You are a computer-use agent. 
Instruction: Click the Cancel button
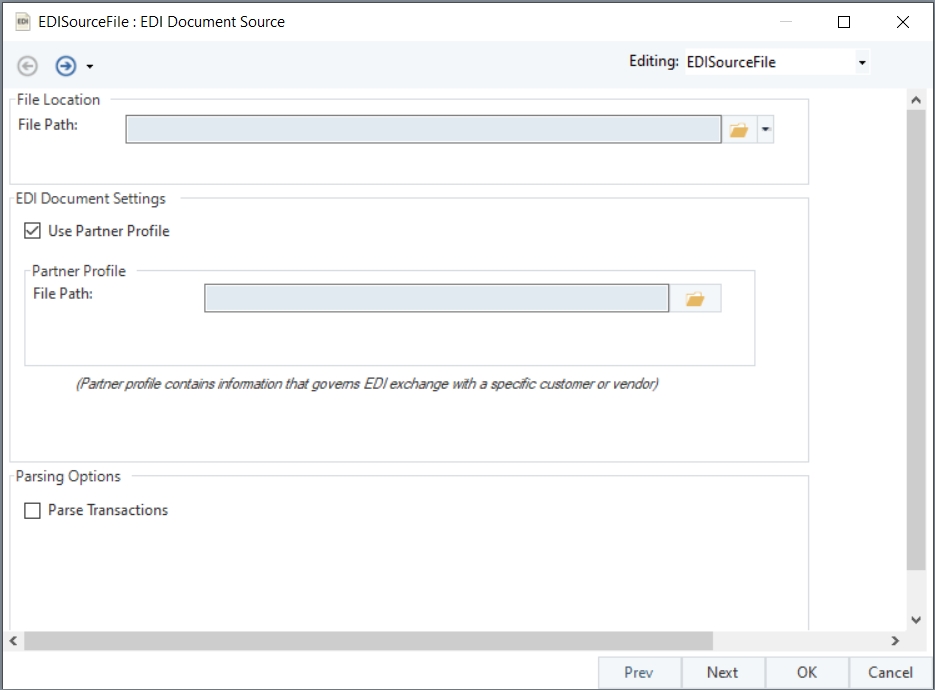[890, 673]
